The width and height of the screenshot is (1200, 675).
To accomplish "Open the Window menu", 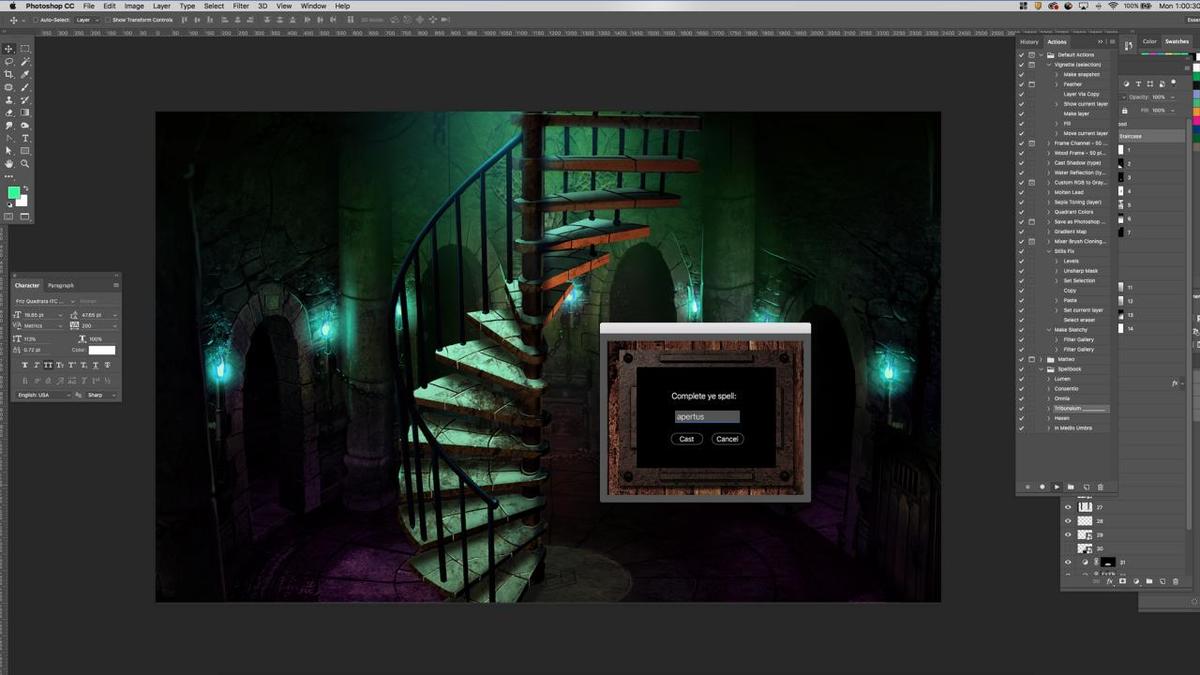I will 313,6.
